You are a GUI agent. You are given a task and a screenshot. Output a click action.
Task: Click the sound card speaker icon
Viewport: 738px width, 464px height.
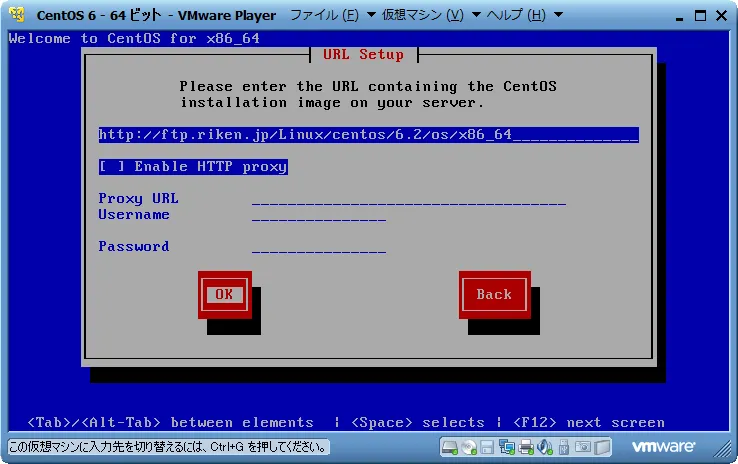[545, 447]
